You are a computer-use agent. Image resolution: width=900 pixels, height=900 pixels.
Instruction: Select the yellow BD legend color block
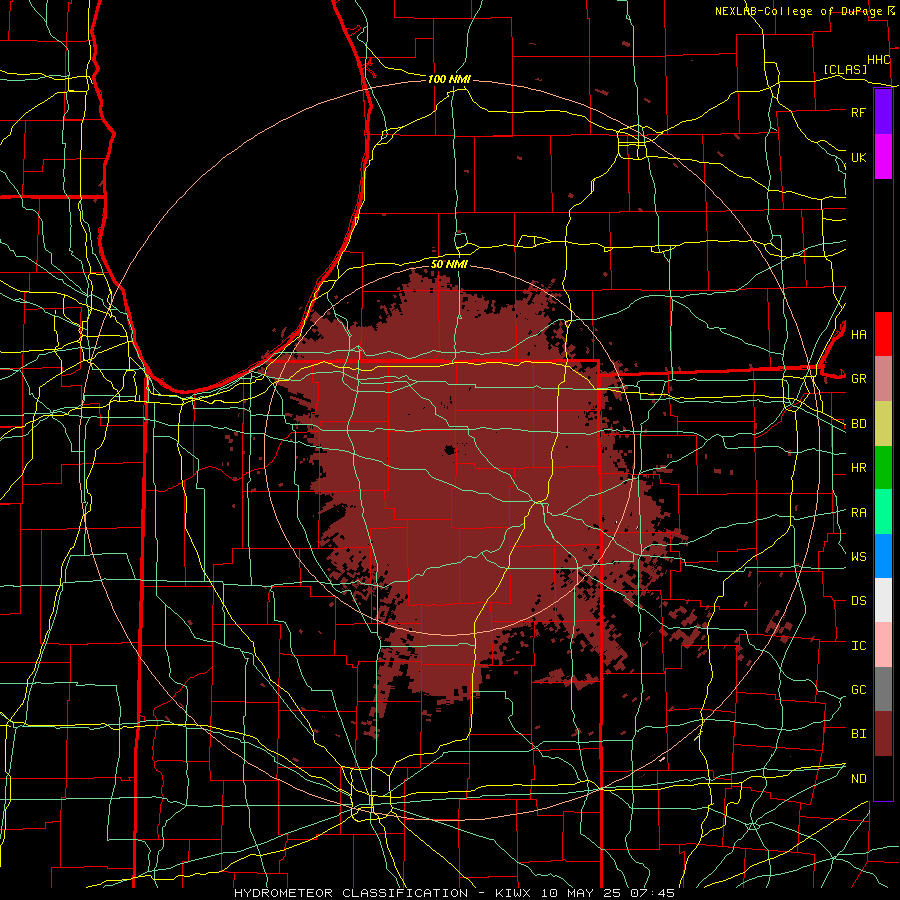(x=883, y=423)
